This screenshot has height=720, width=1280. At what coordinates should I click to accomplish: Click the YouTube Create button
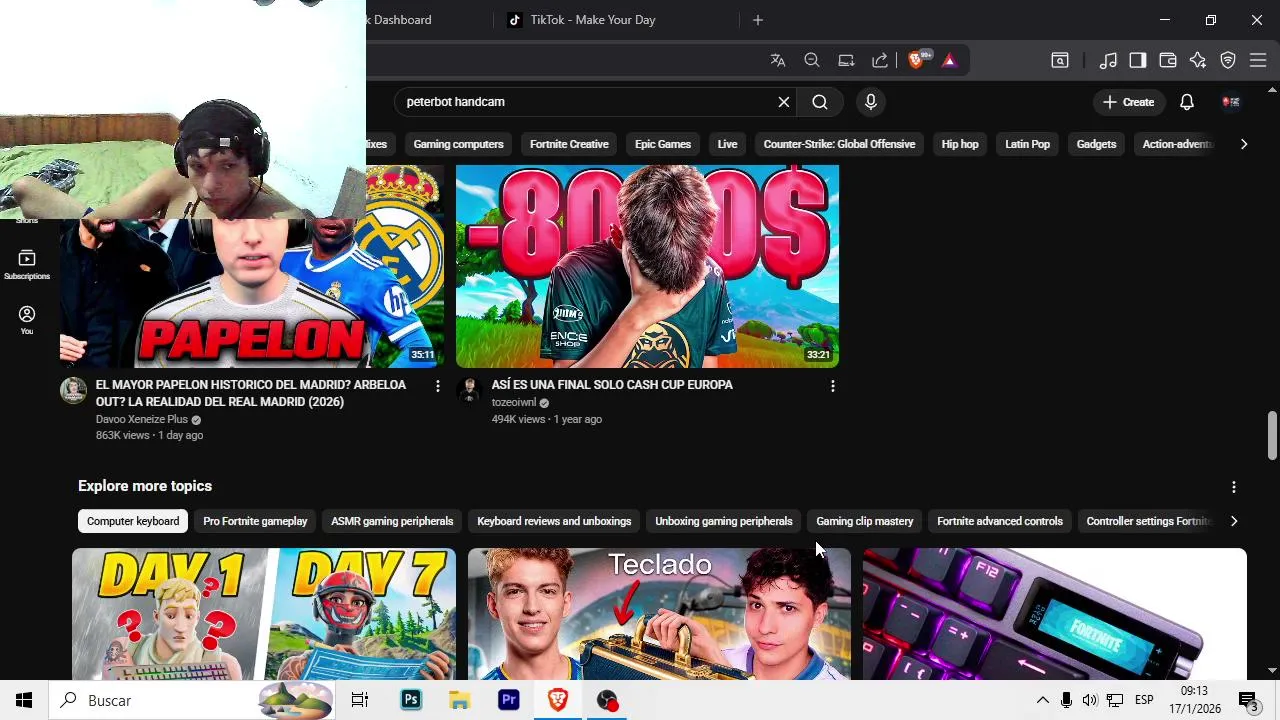pos(1129,102)
